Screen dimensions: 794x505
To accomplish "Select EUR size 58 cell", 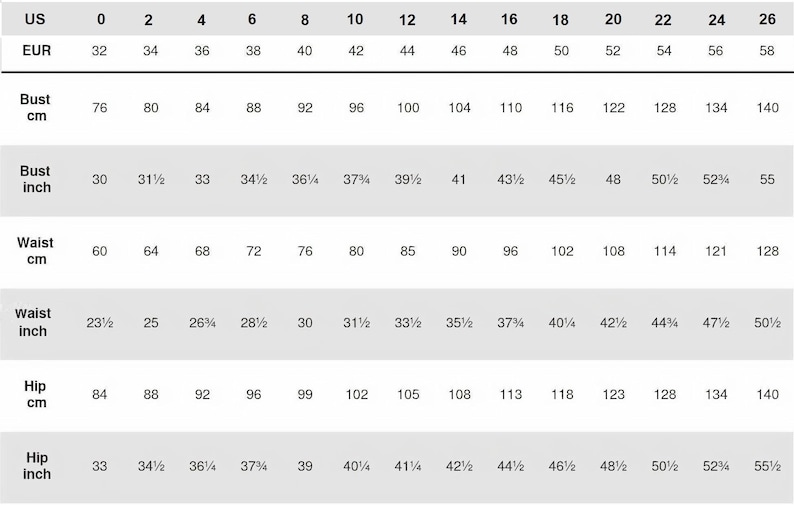I will [x=767, y=51].
